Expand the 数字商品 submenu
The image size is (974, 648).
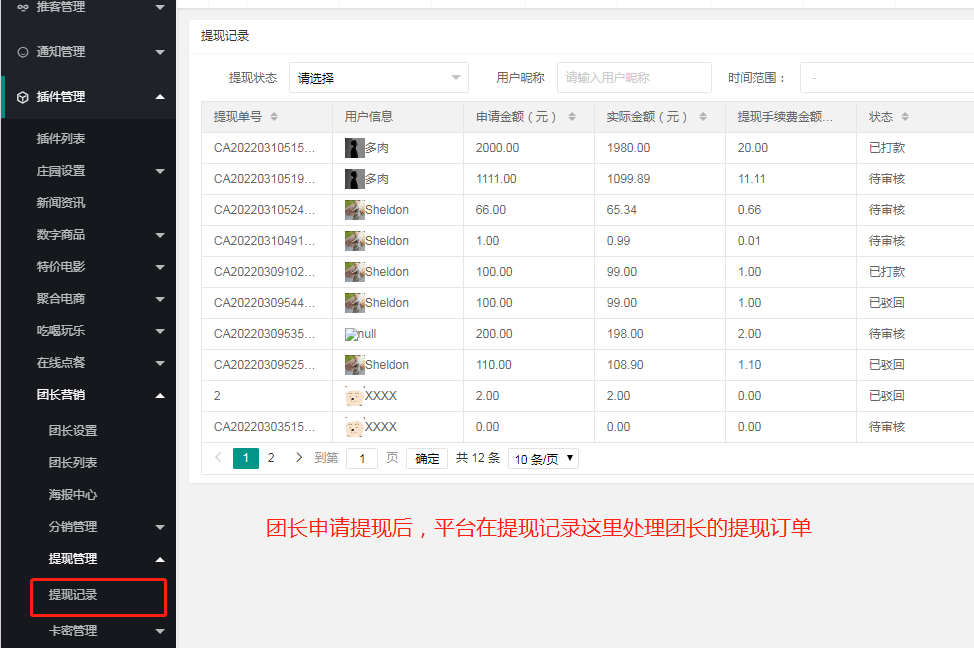coord(160,235)
